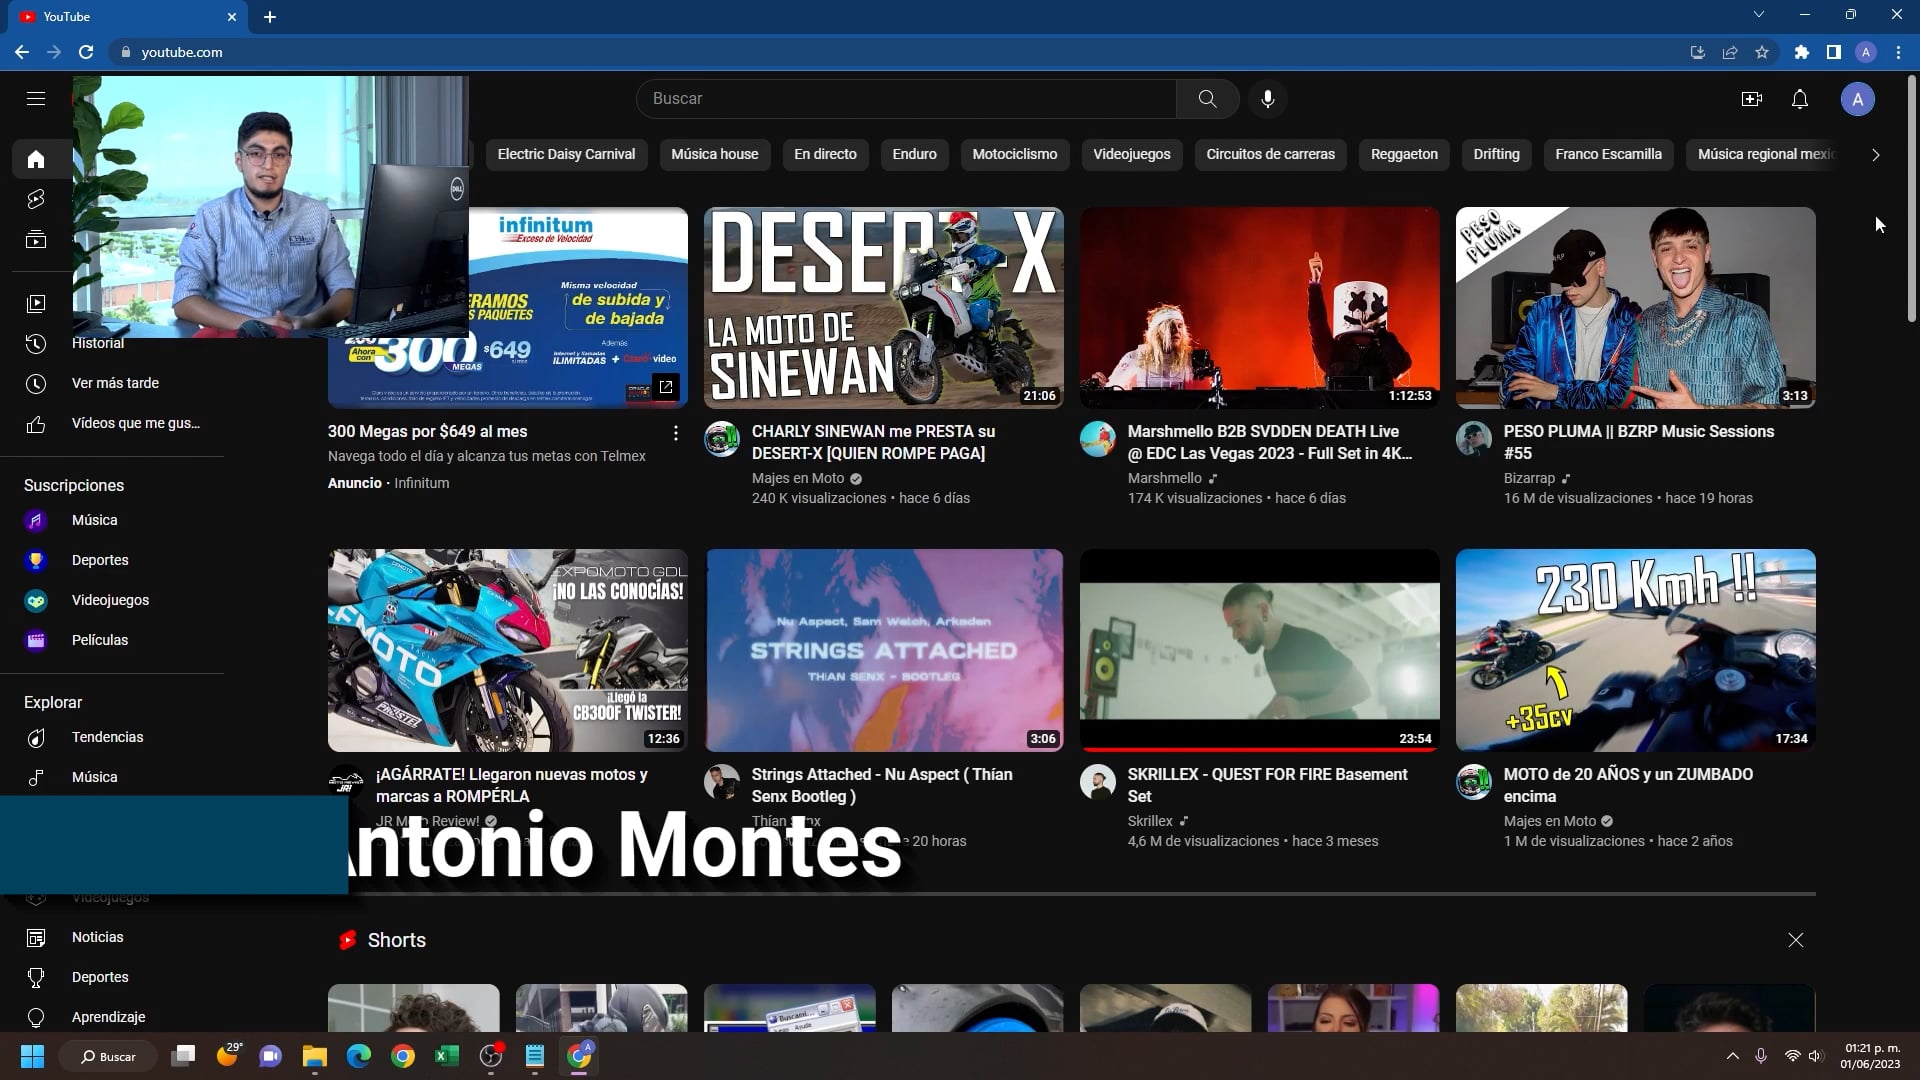Open Historial from the sidebar
Image resolution: width=1920 pixels, height=1080 pixels.
(97, 343)
